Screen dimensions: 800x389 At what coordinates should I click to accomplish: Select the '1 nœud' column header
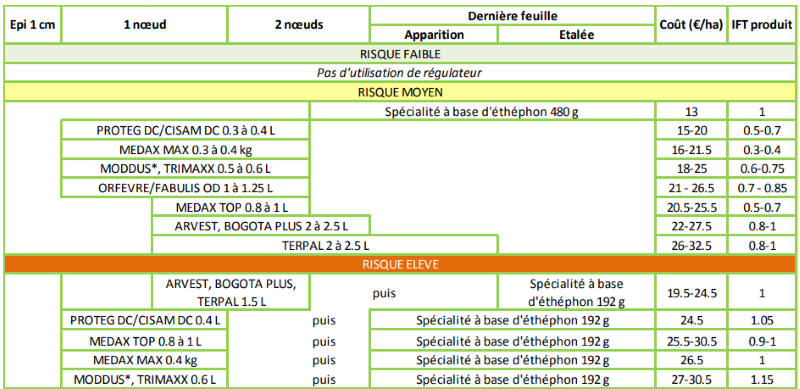144,25
